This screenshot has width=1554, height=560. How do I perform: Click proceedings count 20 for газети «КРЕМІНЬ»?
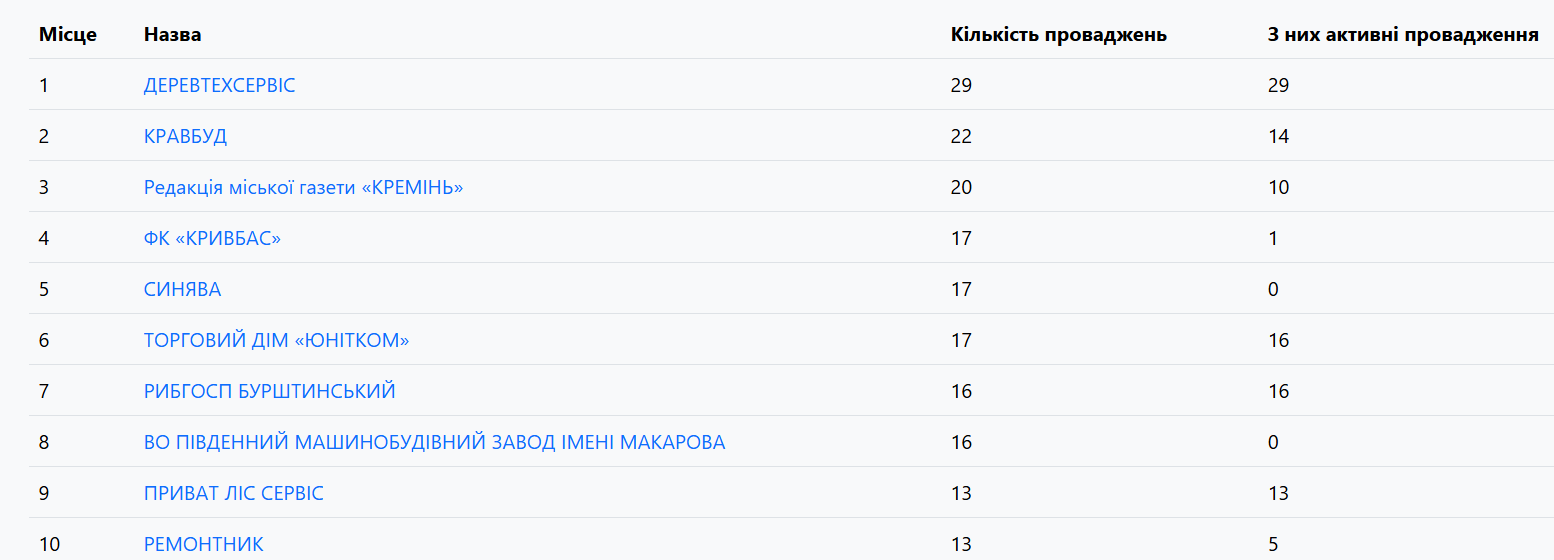click(961, 187)
